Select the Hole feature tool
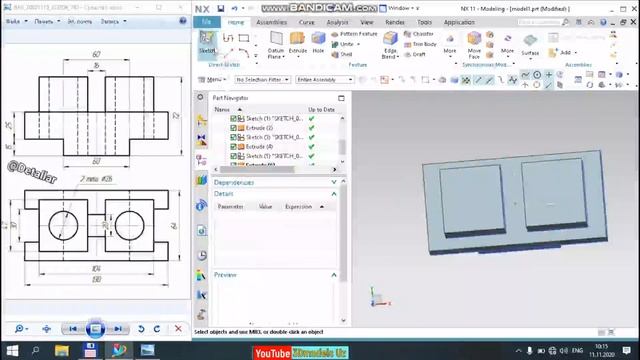640x360 pixels. pyautogui.click(x=318, y=42)
